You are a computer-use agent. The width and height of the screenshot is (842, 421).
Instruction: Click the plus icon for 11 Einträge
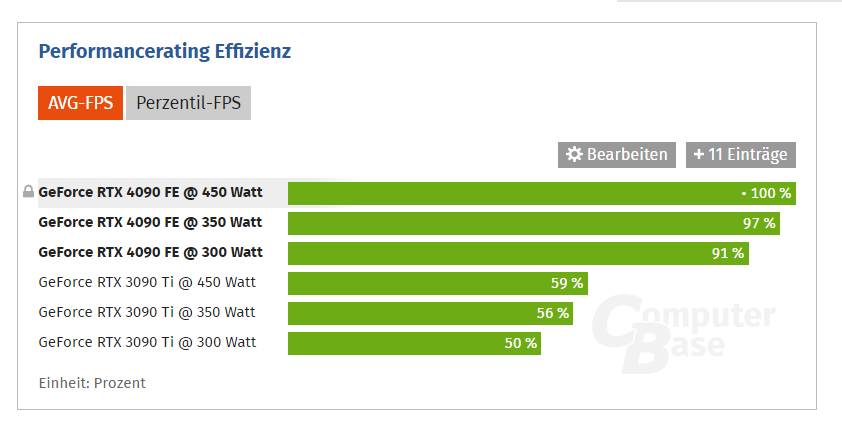[698, 155]
